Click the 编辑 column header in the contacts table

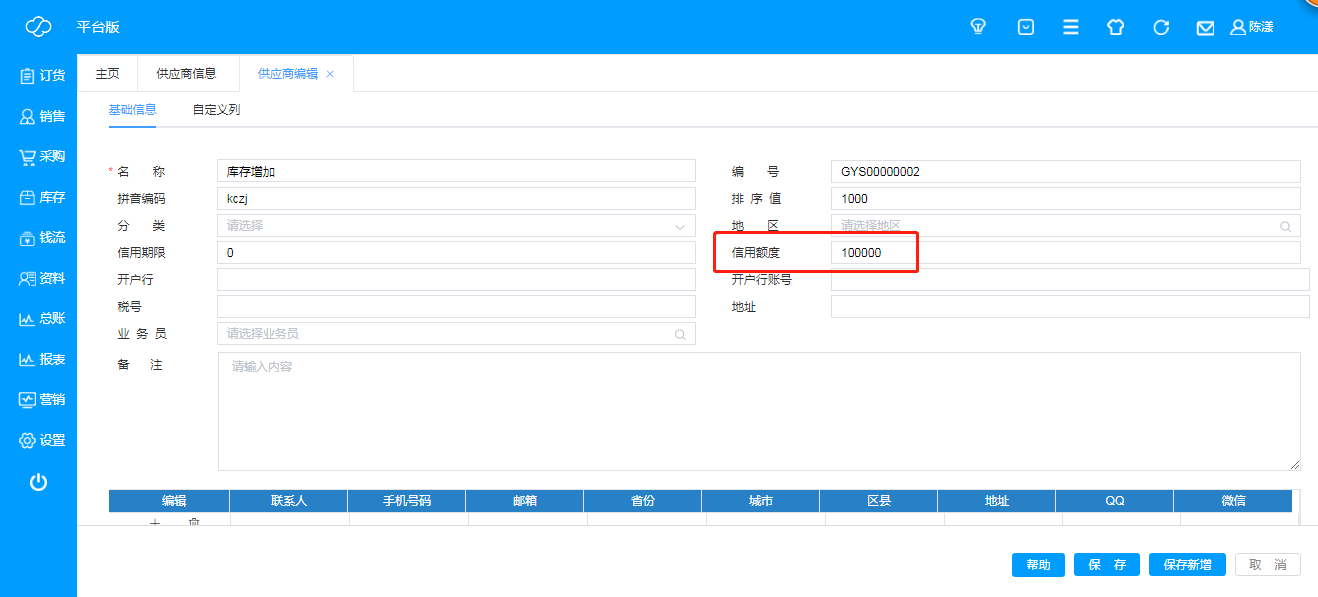pos(169,500)
